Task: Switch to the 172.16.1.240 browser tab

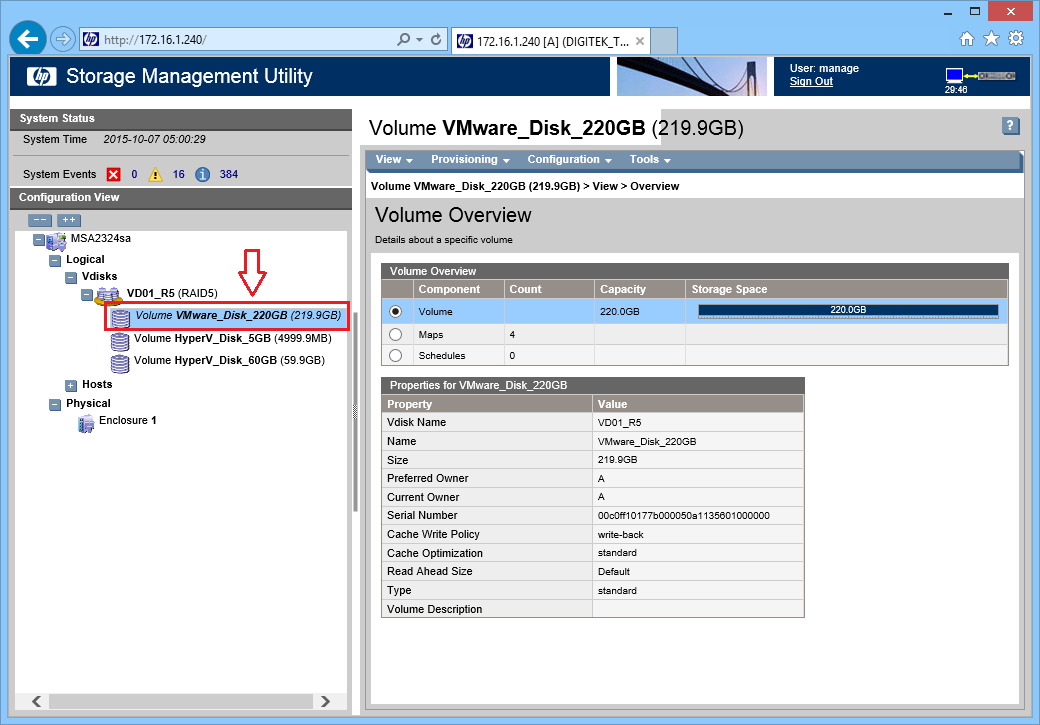Action: click(552, 41)
